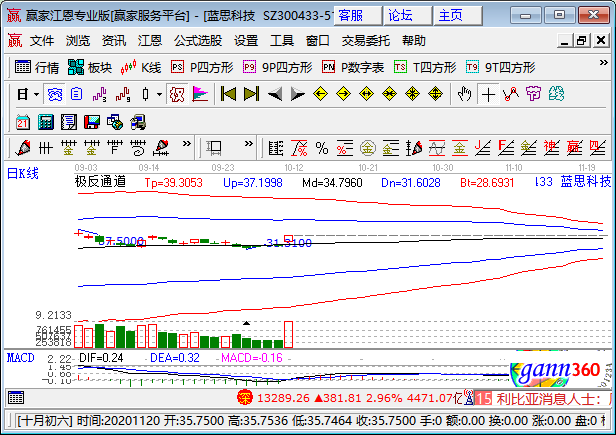This screenshot has width=616, height=435.
Task: Click yellow diamond horizontal-compress icon
Action: coord(389,94)
